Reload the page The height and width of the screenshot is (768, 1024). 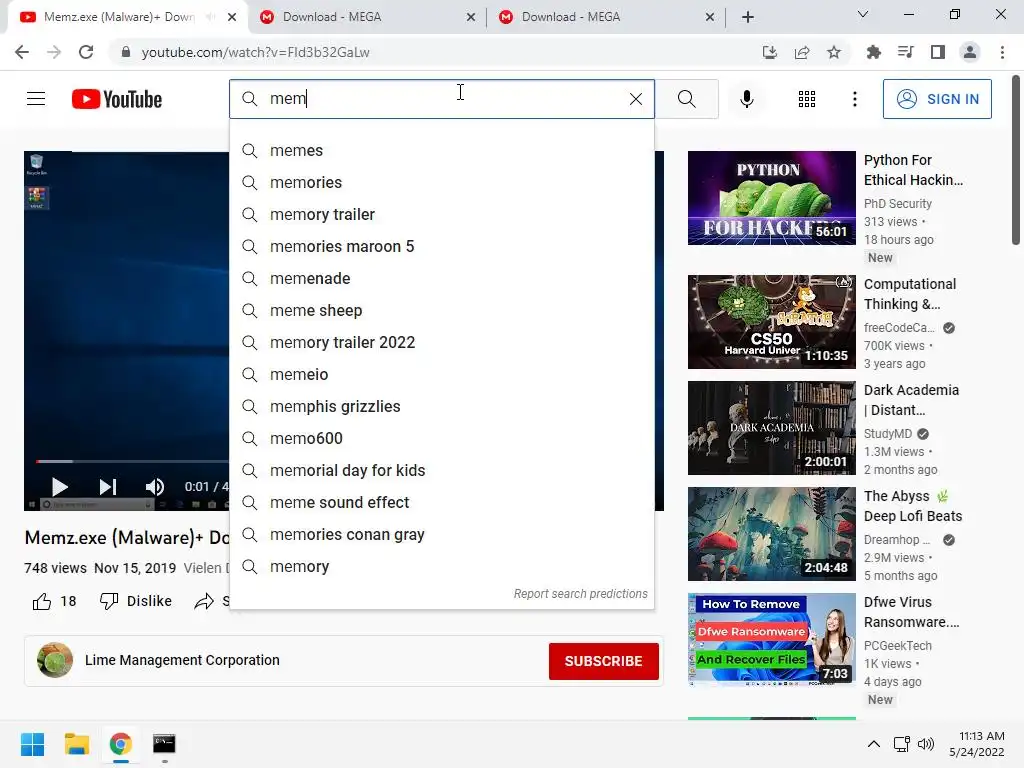pos(86,52)
